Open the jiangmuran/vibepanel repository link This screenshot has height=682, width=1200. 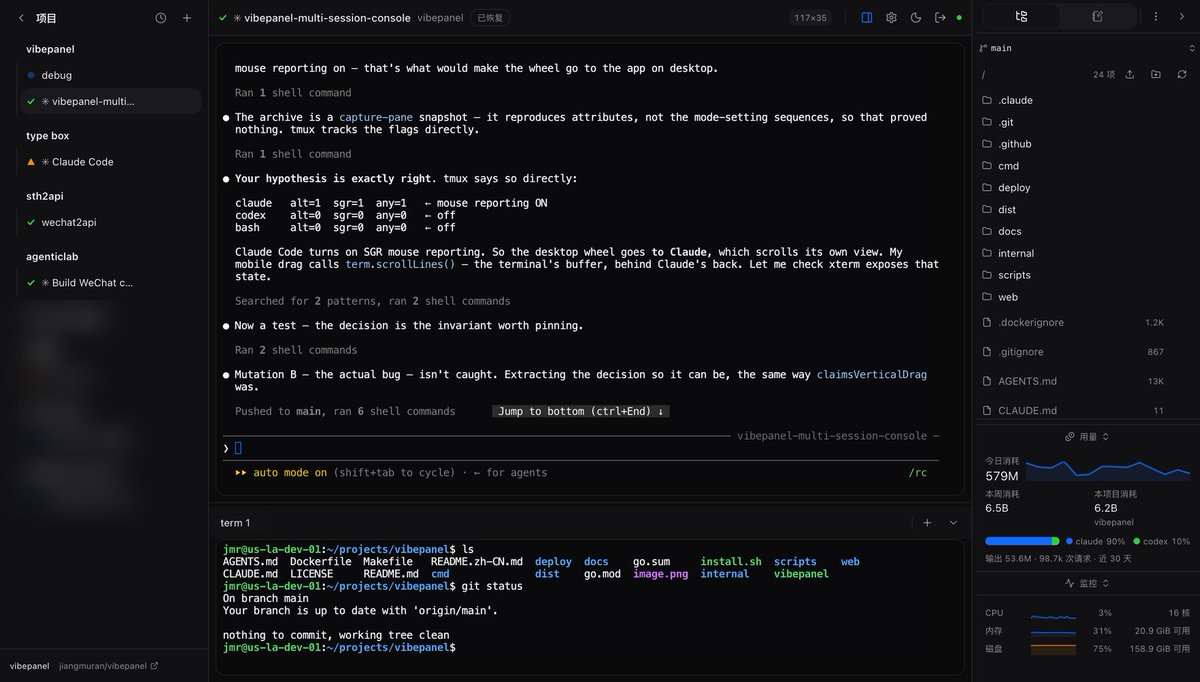point(108,665)
